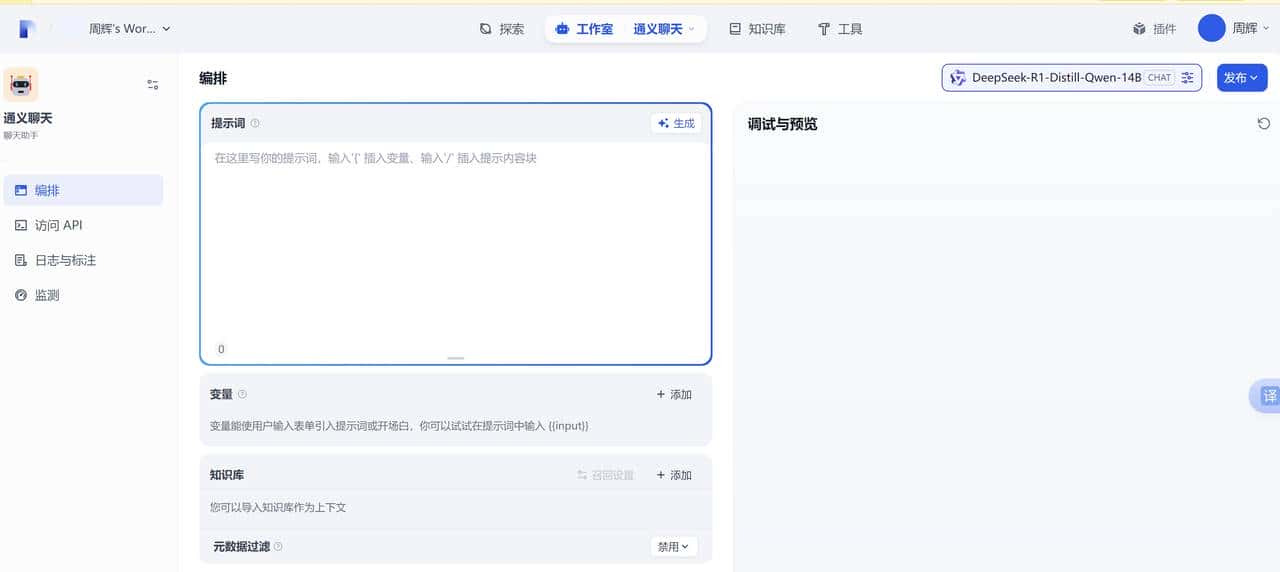The width and height of the screenshot is (1280, 572).
Task: Click the 发布 publish button
Action: pyautogui.click(x=1242, y=78)
